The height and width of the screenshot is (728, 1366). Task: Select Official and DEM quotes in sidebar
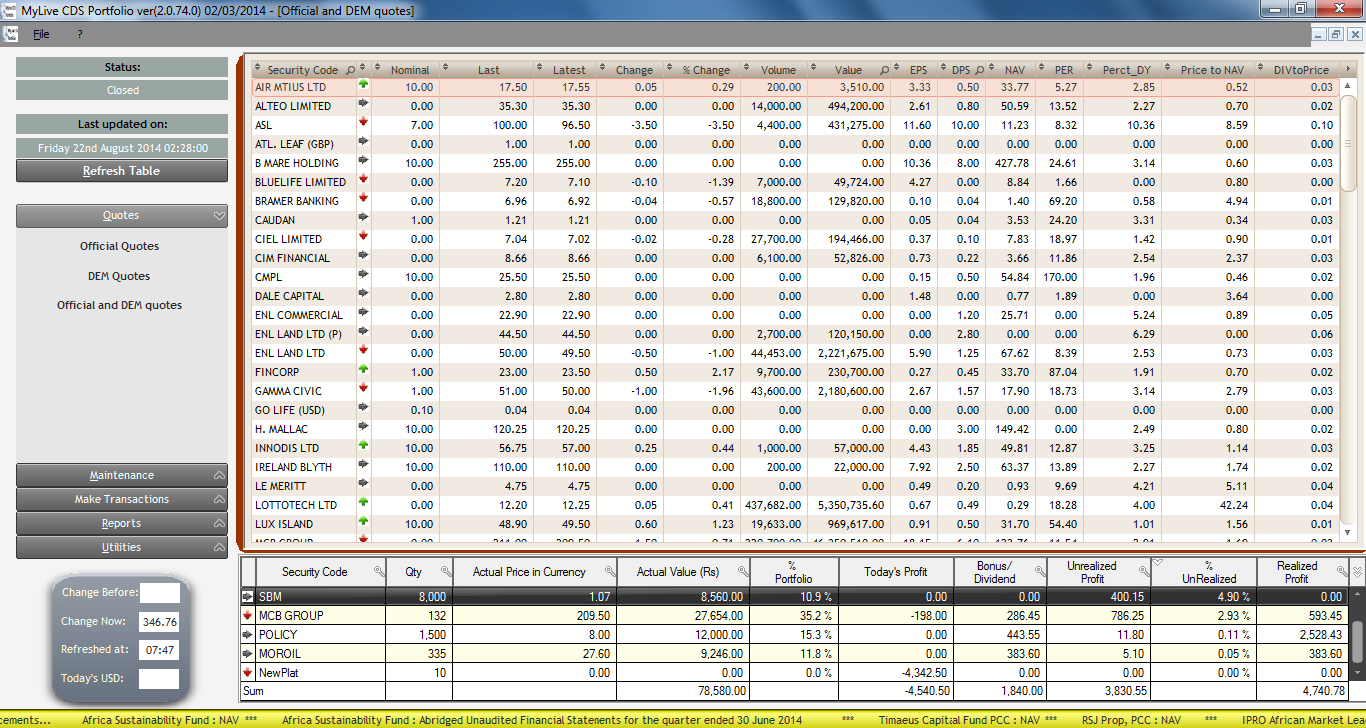[x=120, y=305]
